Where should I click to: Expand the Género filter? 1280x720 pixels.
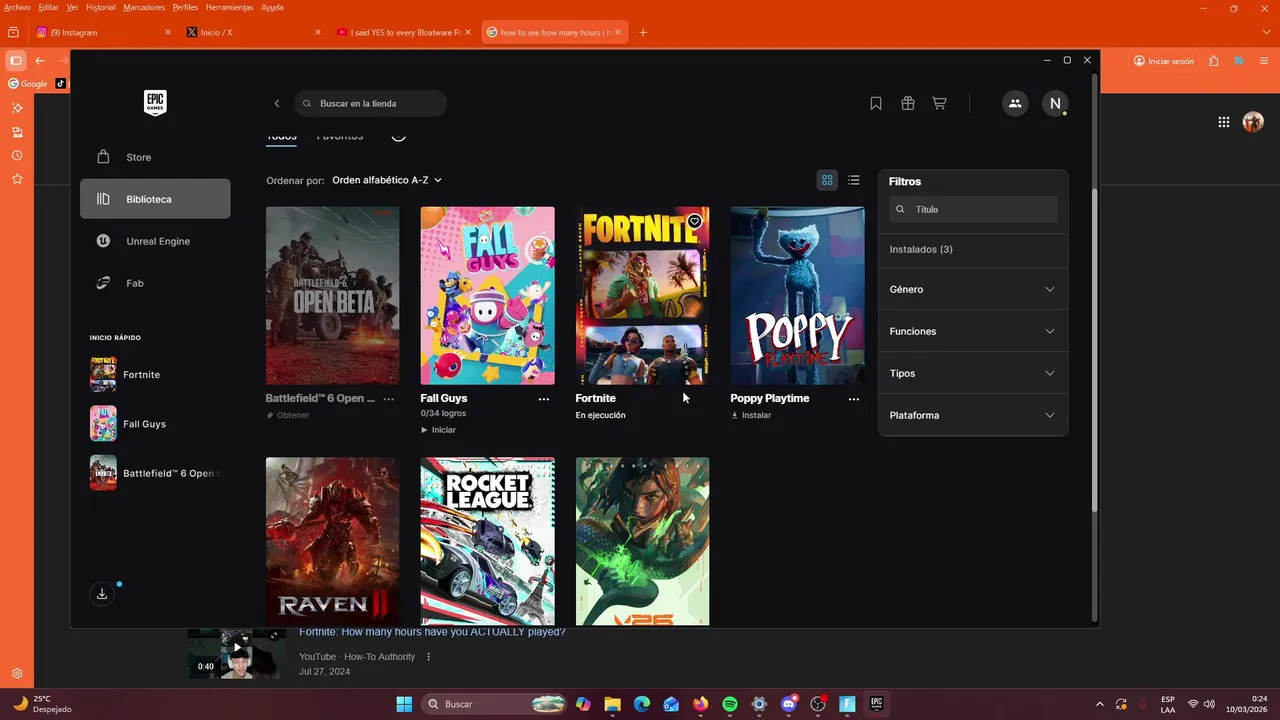[x=972, y=289]
